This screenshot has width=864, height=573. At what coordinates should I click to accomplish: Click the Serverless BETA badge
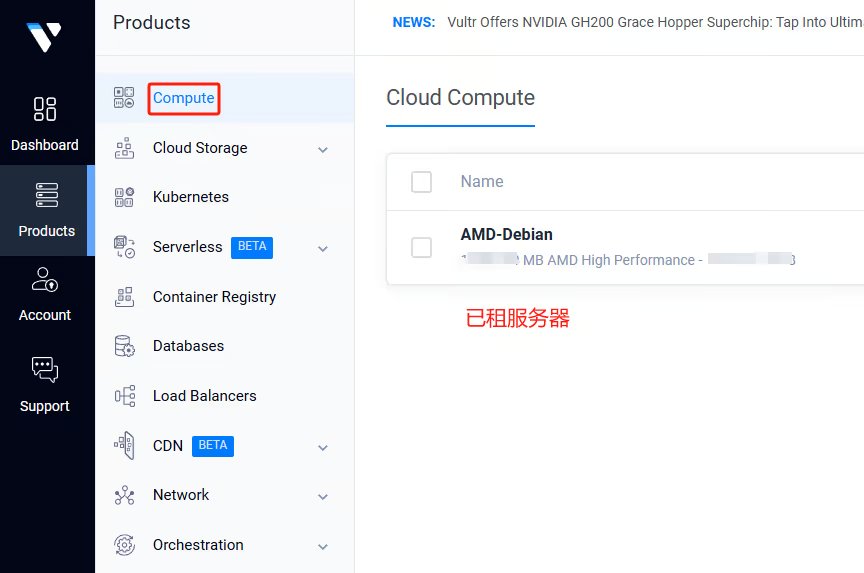click(x=252, y=247)
